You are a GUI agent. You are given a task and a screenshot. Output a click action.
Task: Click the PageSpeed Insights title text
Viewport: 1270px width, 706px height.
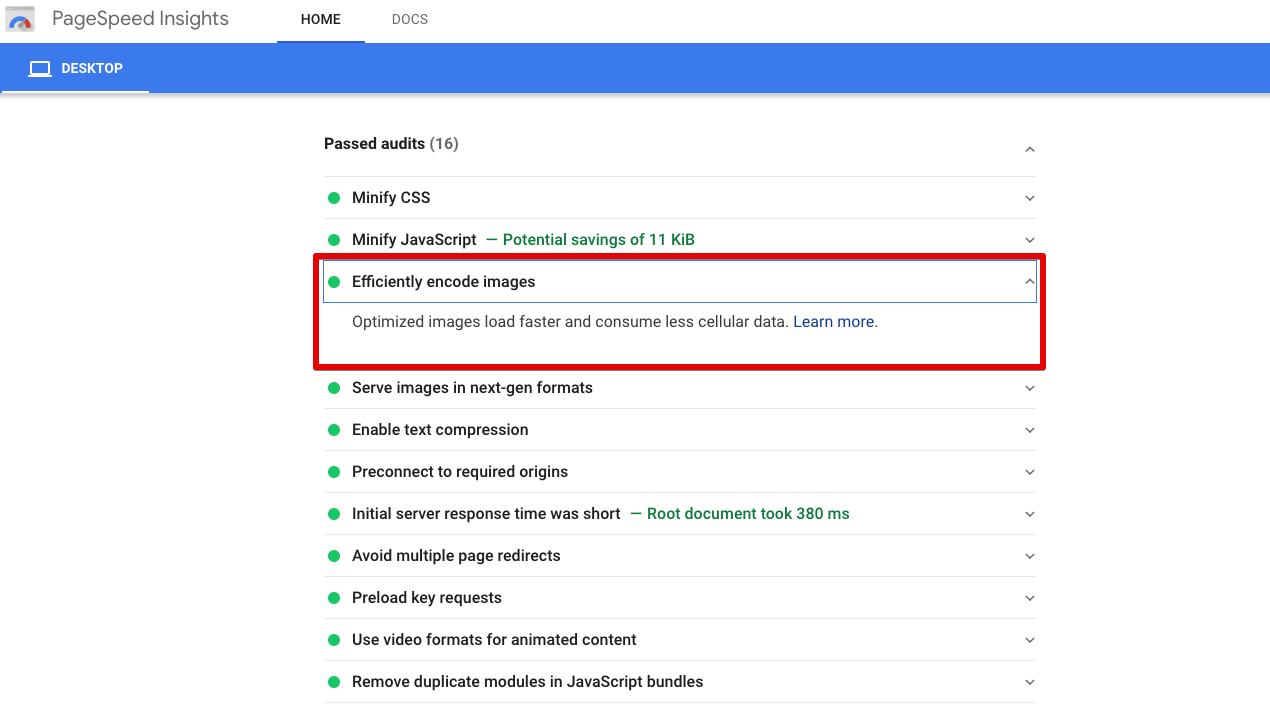pyautogui.click(x=140, y=19)
